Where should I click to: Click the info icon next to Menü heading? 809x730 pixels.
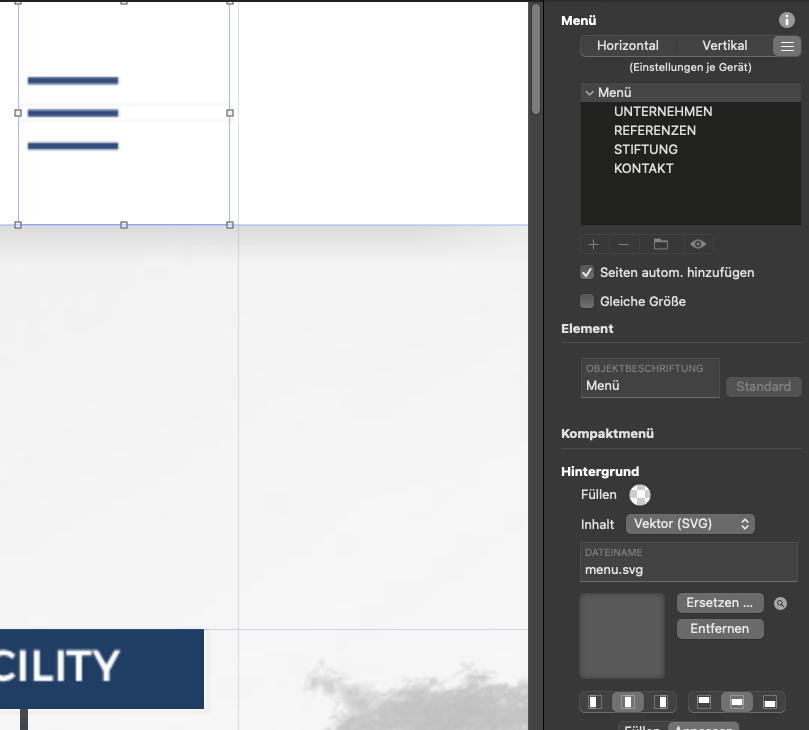coord(787,20)
